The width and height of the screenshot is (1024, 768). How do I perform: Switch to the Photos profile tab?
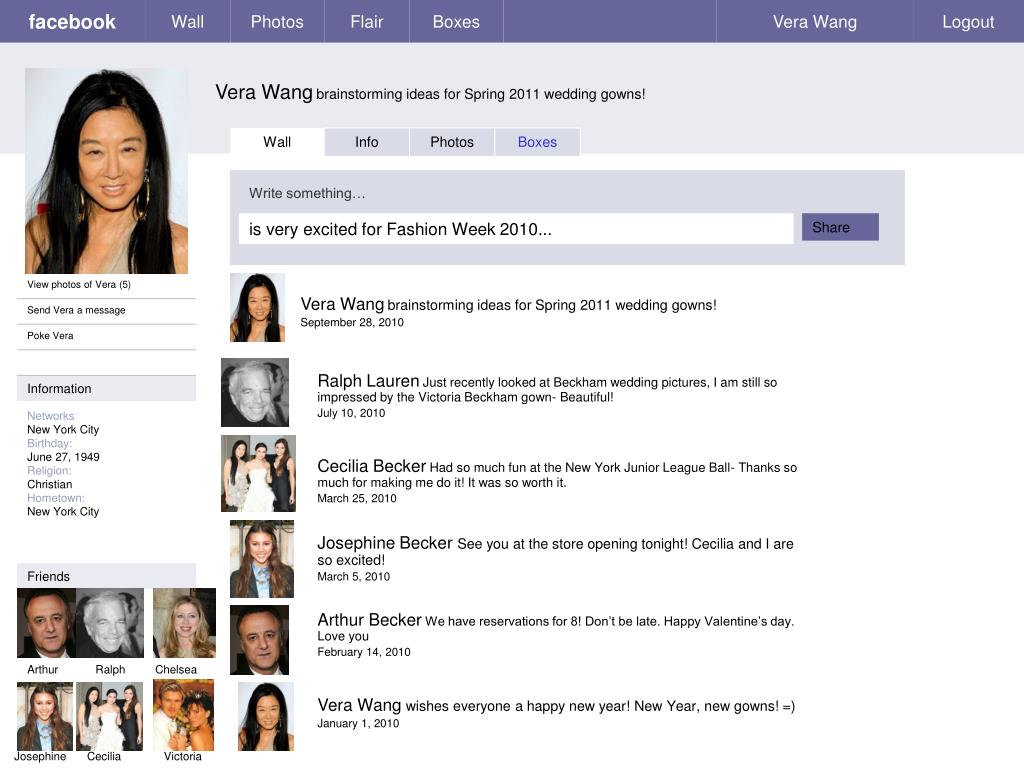pos(451,142)
